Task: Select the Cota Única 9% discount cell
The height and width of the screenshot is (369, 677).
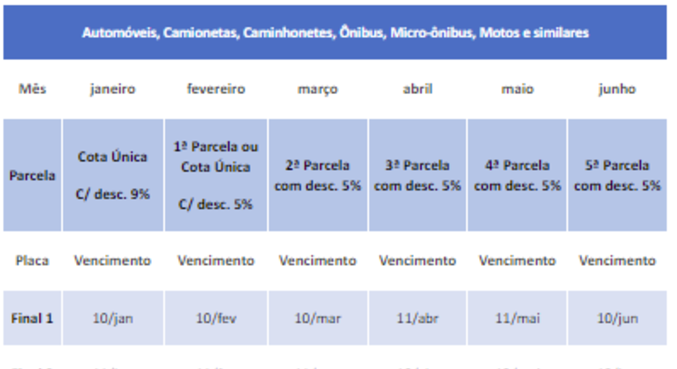Action: pyautogui.click(x=113, y=175)
